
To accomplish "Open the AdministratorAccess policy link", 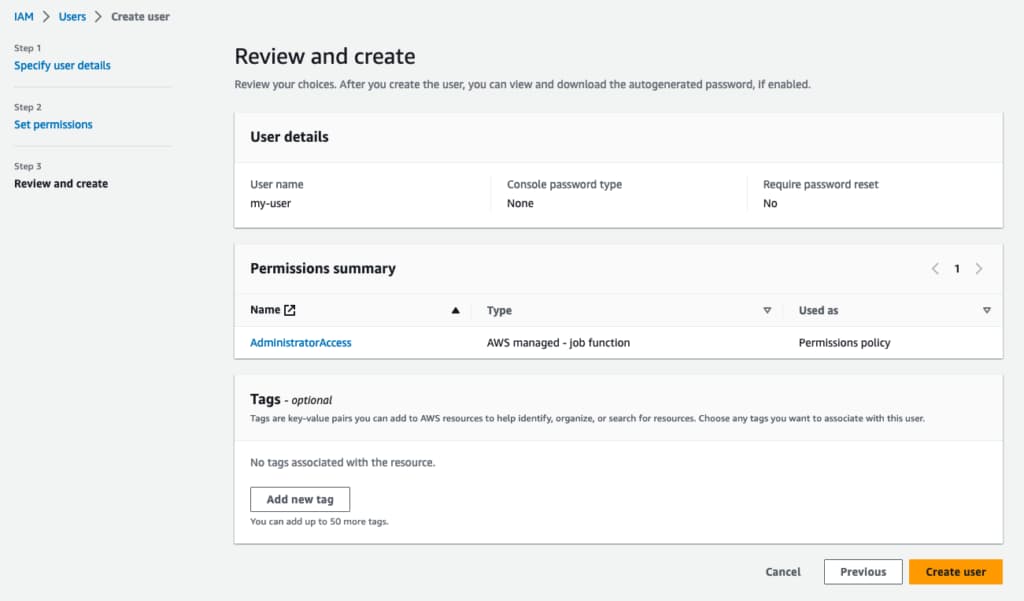I will (300, 343).
